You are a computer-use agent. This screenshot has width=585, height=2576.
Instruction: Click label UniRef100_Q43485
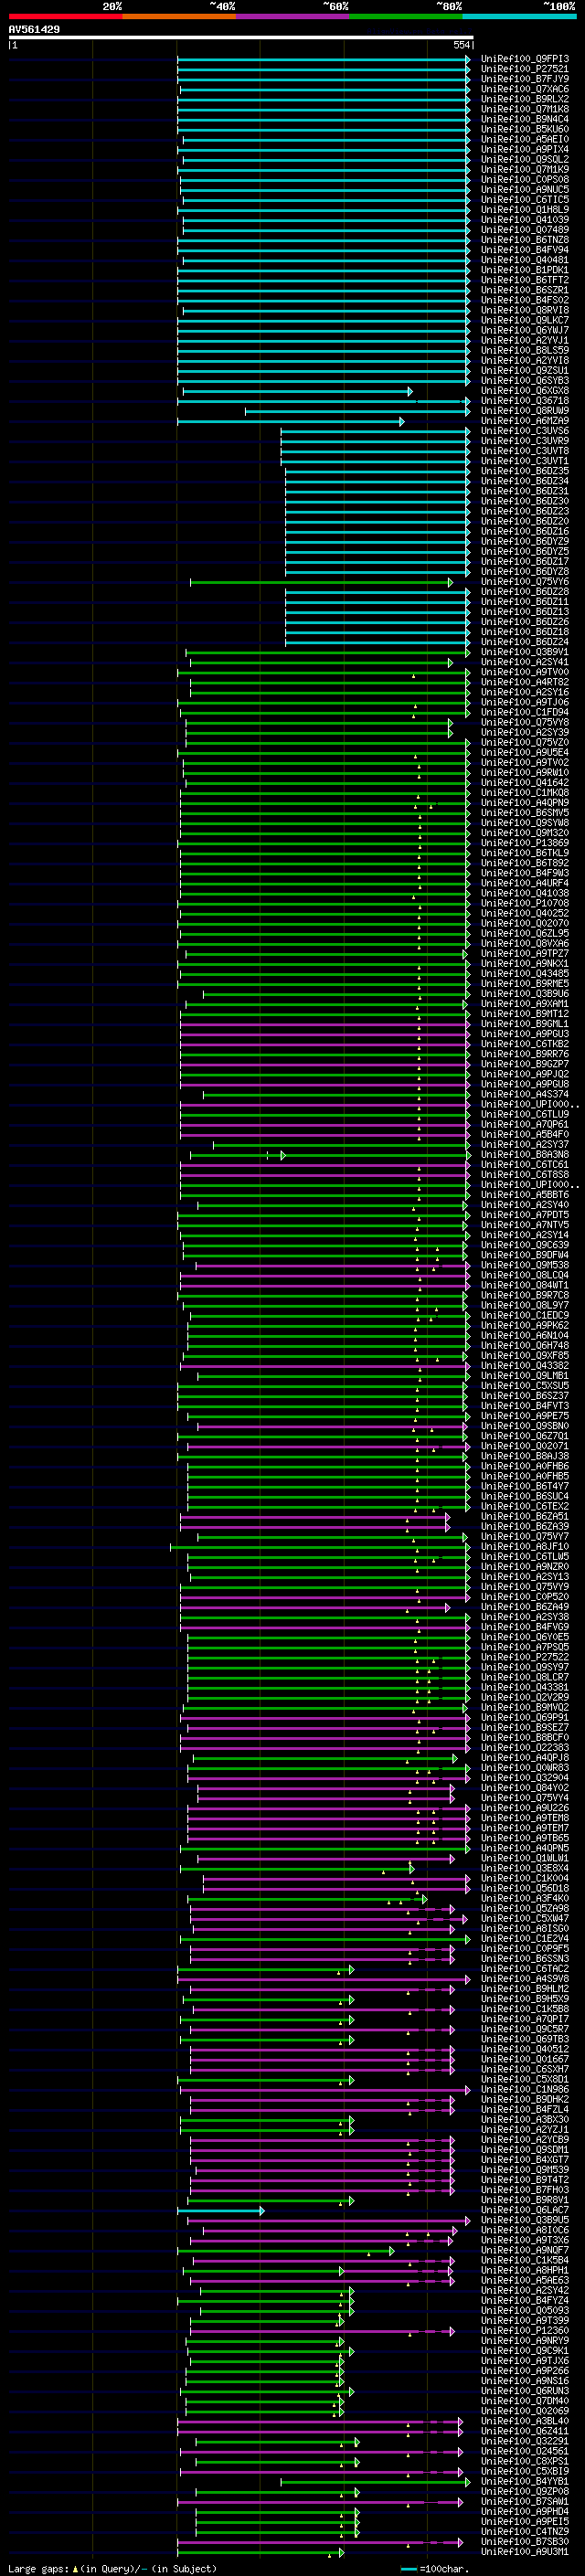pyautogui.click(x=525, y=974)
